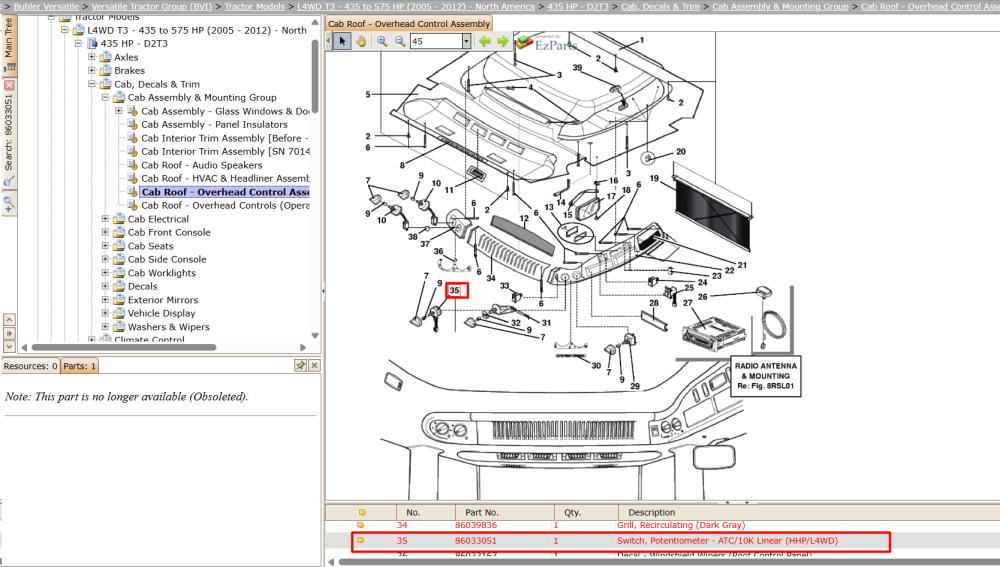Activate the hand pan tool
Viewport: 1000px width, 567px height.
[x=361, y=41]
